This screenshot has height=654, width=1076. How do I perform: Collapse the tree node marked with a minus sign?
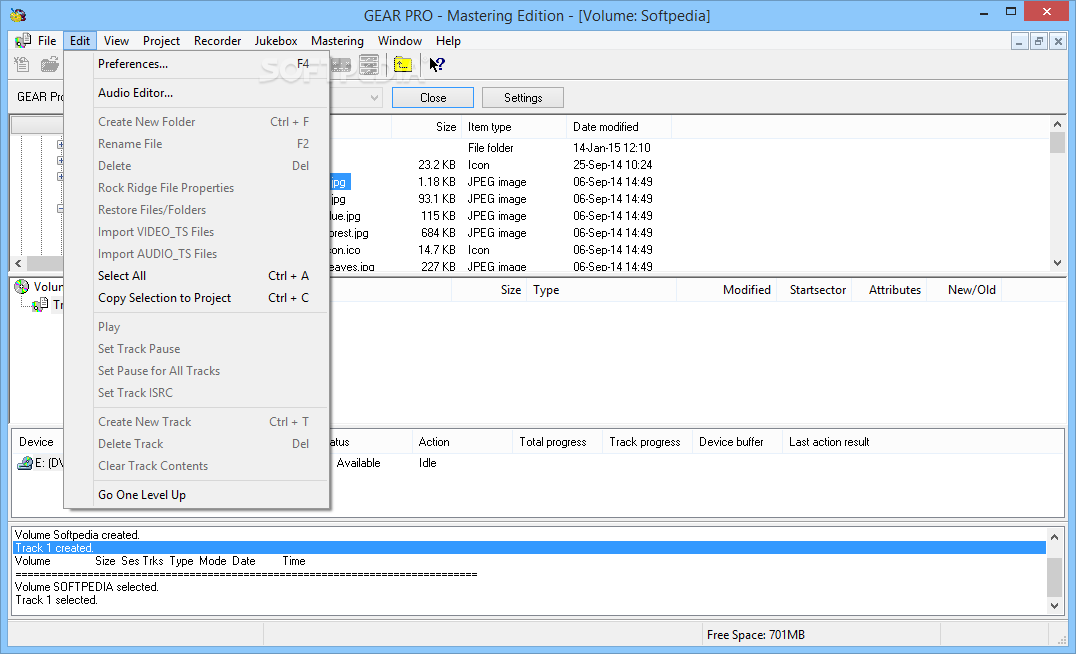coord(60,209)
